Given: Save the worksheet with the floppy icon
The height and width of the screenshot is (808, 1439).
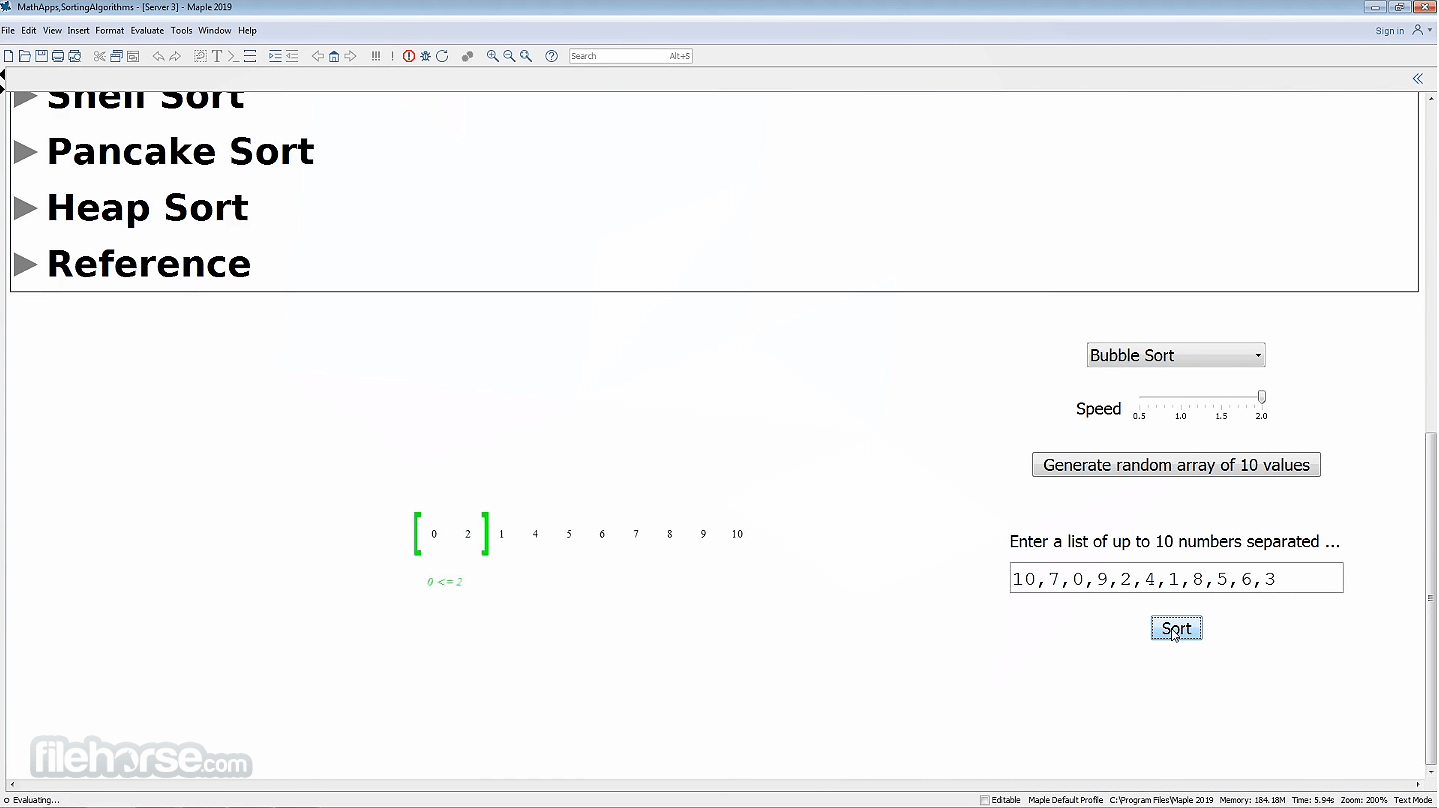Looking at the screenshot, I should [x=41, y=56].
